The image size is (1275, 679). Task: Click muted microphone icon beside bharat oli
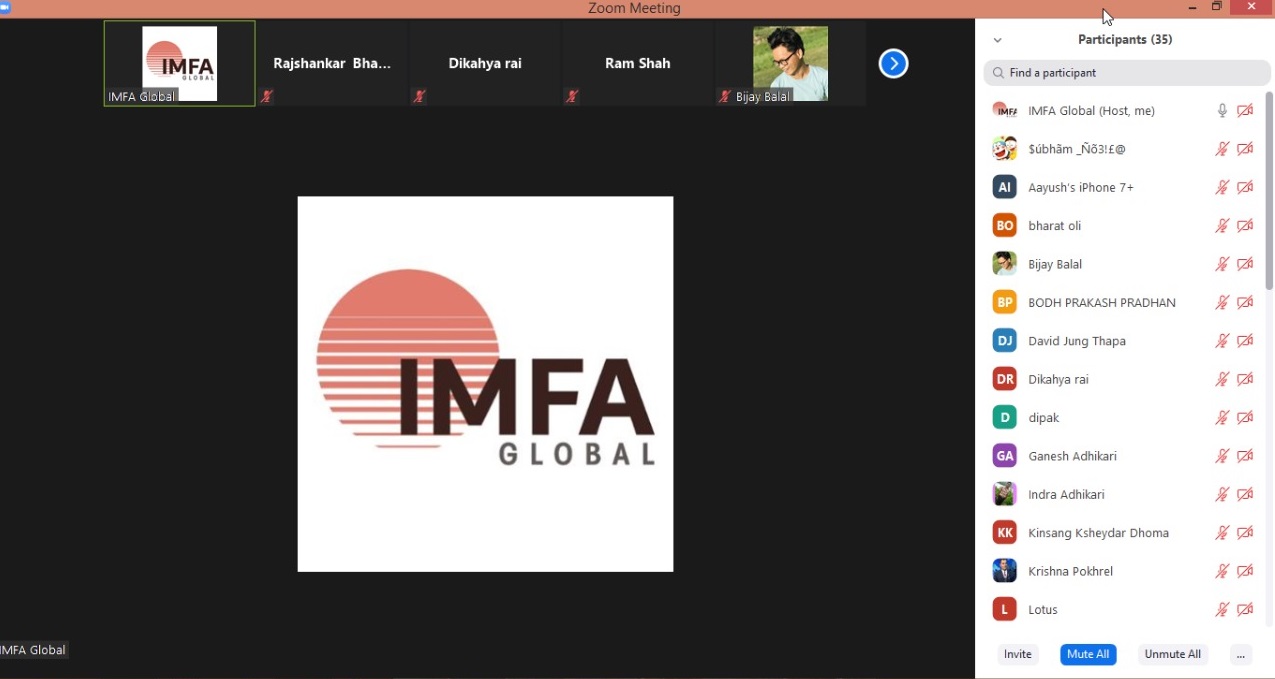click(1222, 226)
